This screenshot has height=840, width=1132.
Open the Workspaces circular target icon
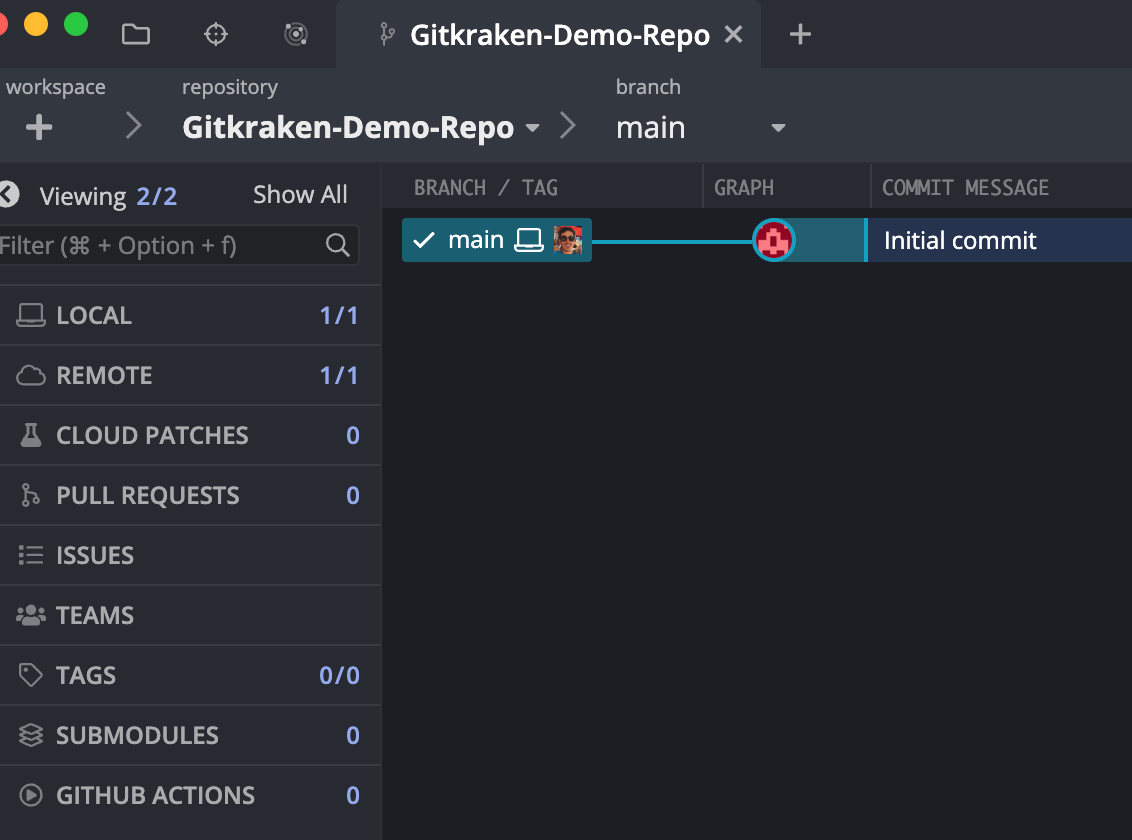296,34
